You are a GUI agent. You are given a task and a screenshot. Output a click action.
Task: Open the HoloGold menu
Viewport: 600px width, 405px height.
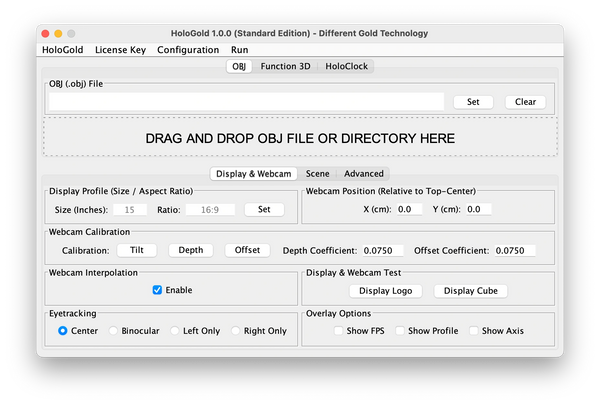tap(61, 49)
